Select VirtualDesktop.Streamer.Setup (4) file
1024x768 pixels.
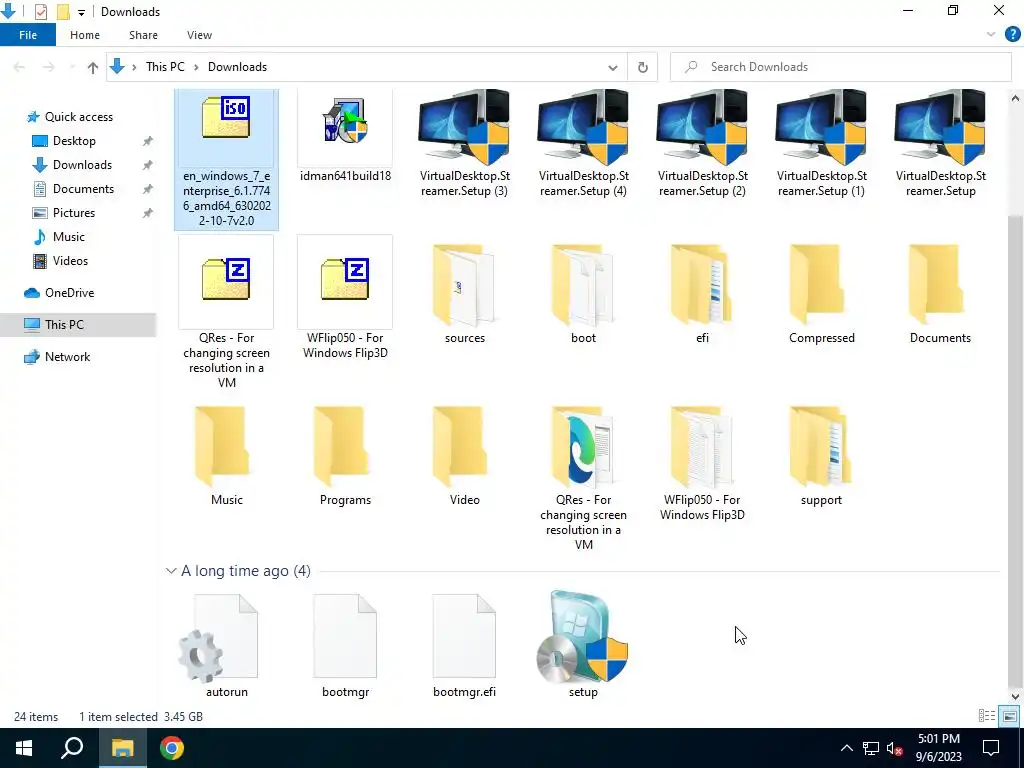point(583,144)
